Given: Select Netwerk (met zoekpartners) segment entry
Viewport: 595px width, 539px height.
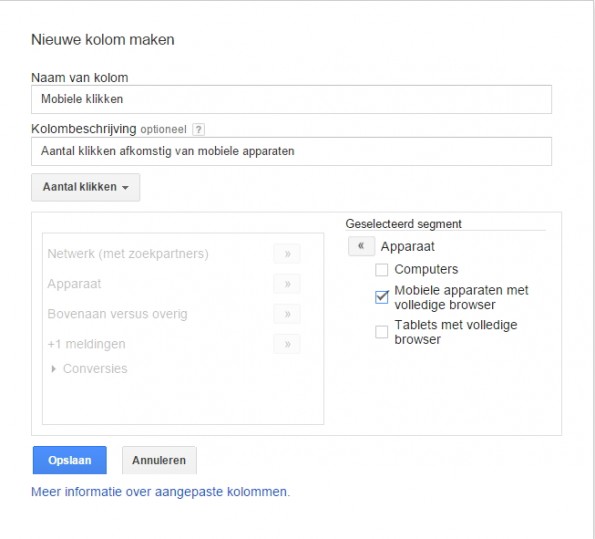Looking at the screenshot, I should 128,254.
